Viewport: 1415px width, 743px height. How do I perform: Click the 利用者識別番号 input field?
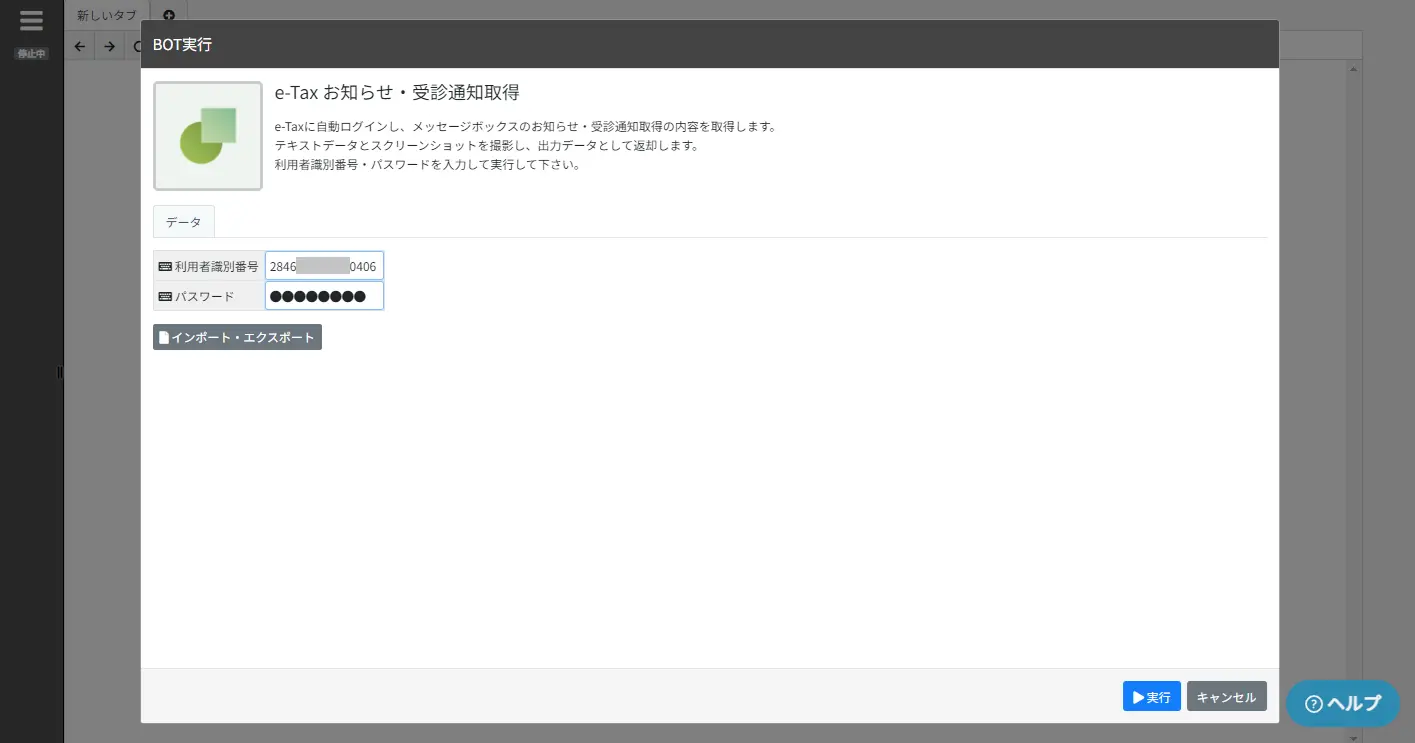tap(324, 266)
